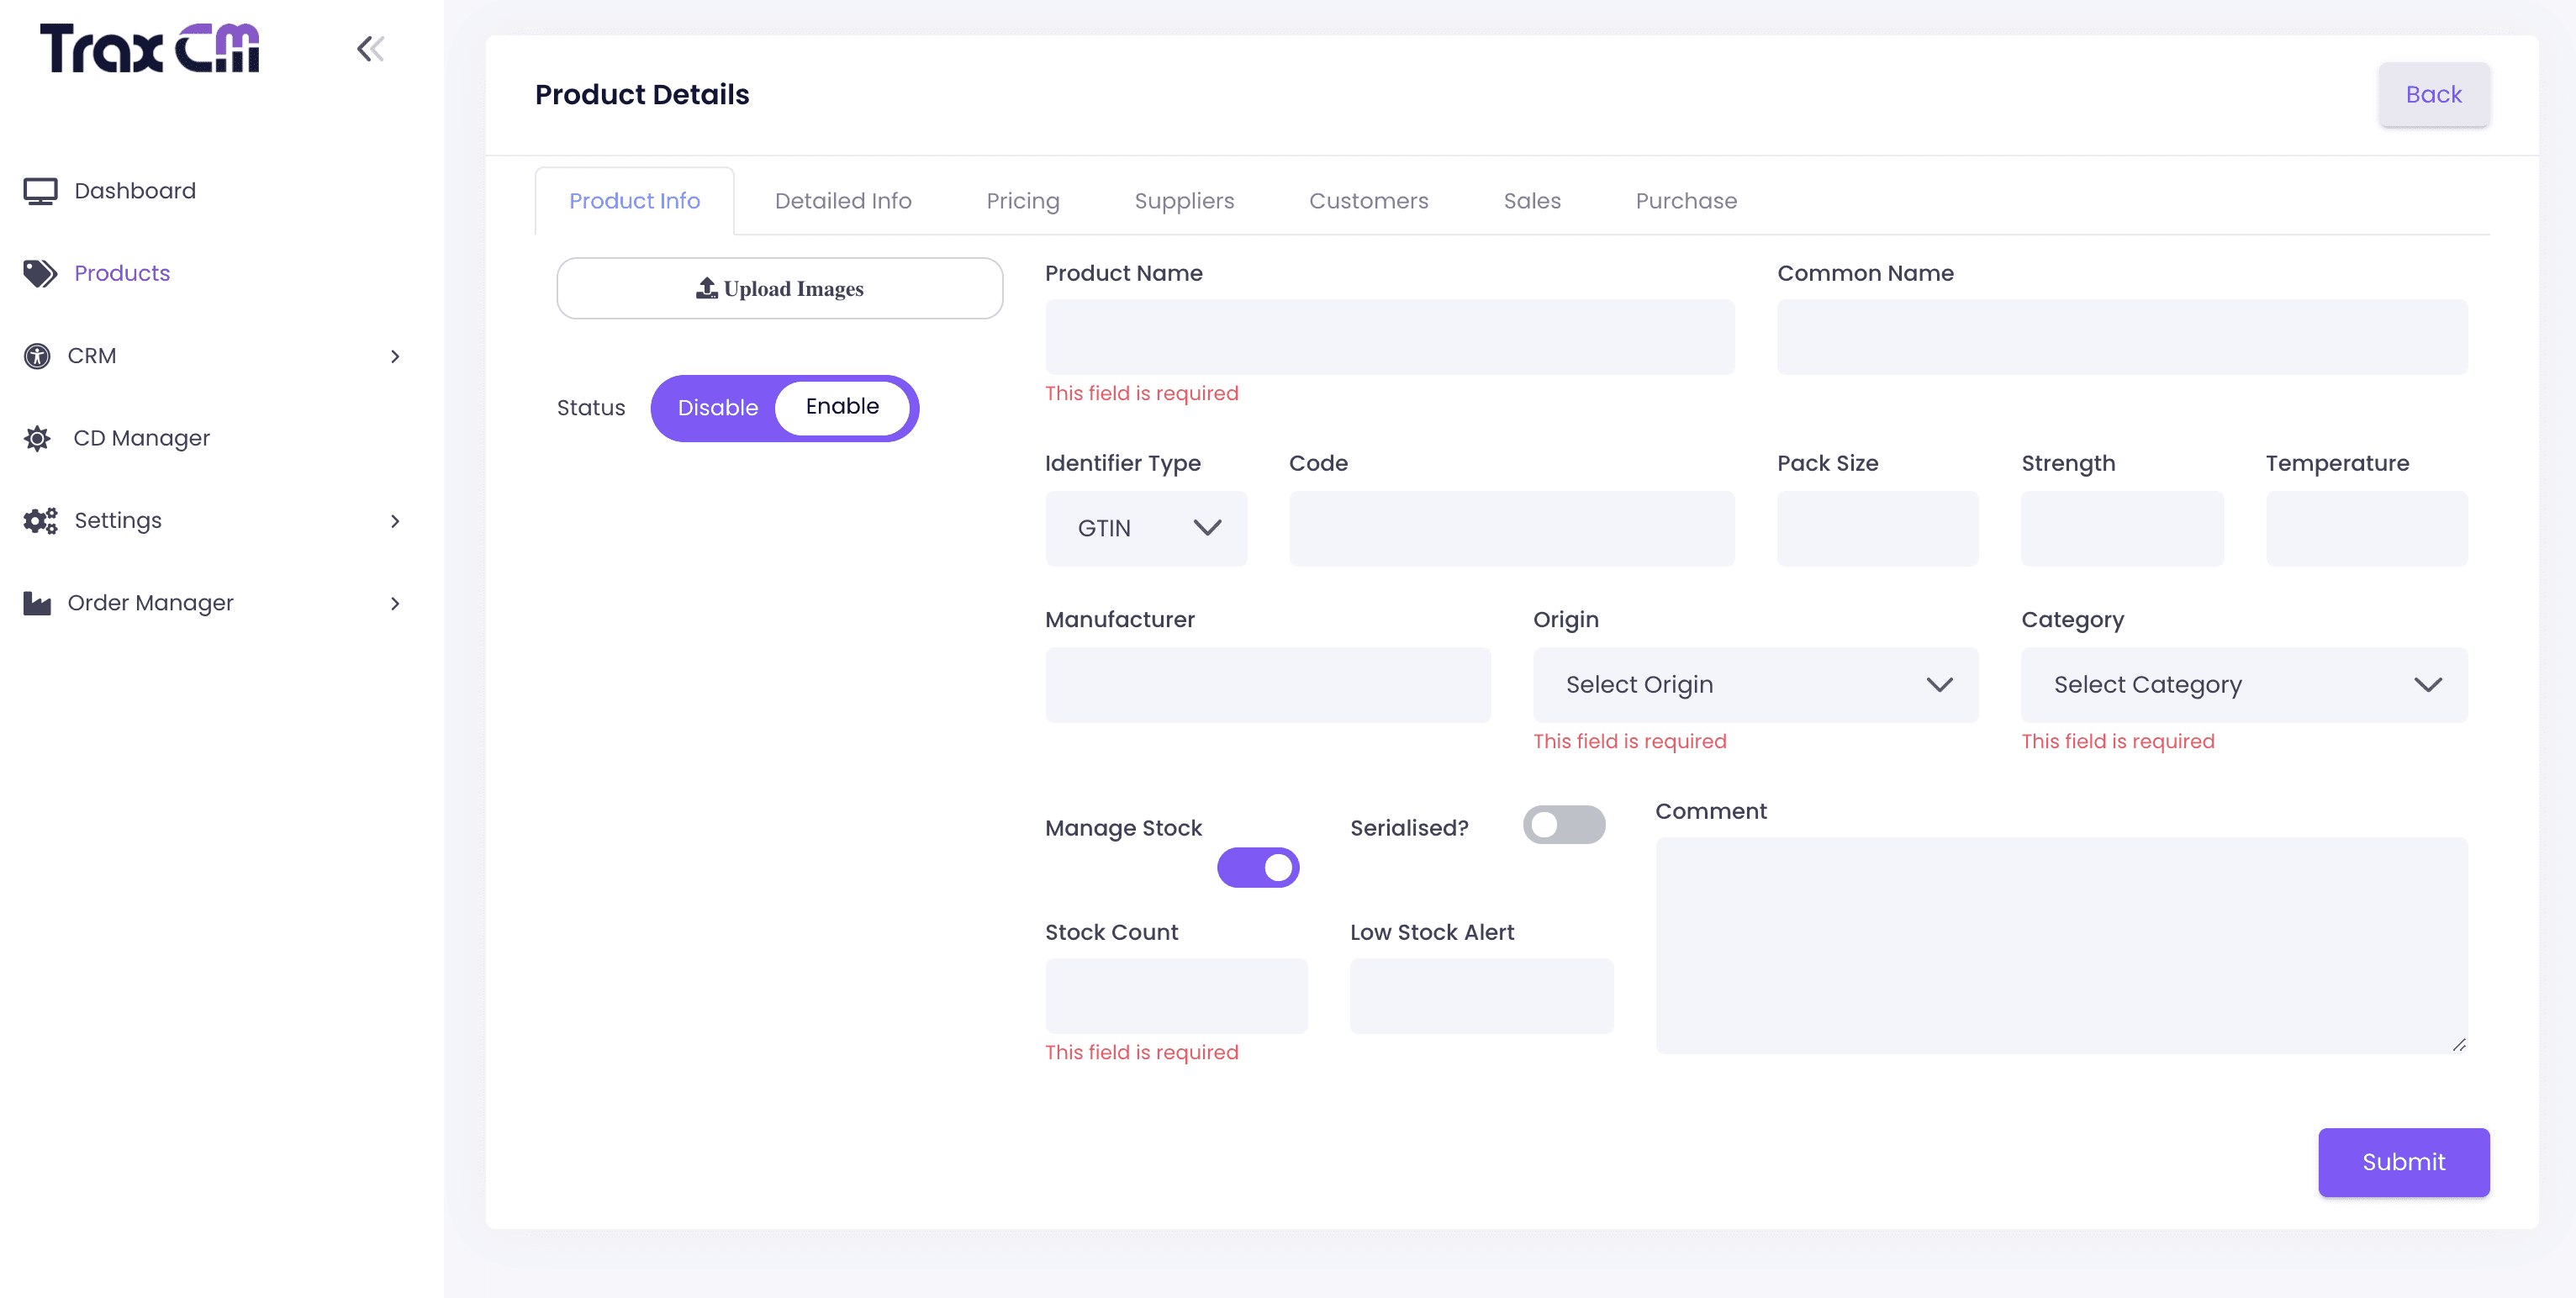Open the Suppliers tab
Image resolution: width=2576 pixels, height=1298 pixels.
tap(1183, 201)
